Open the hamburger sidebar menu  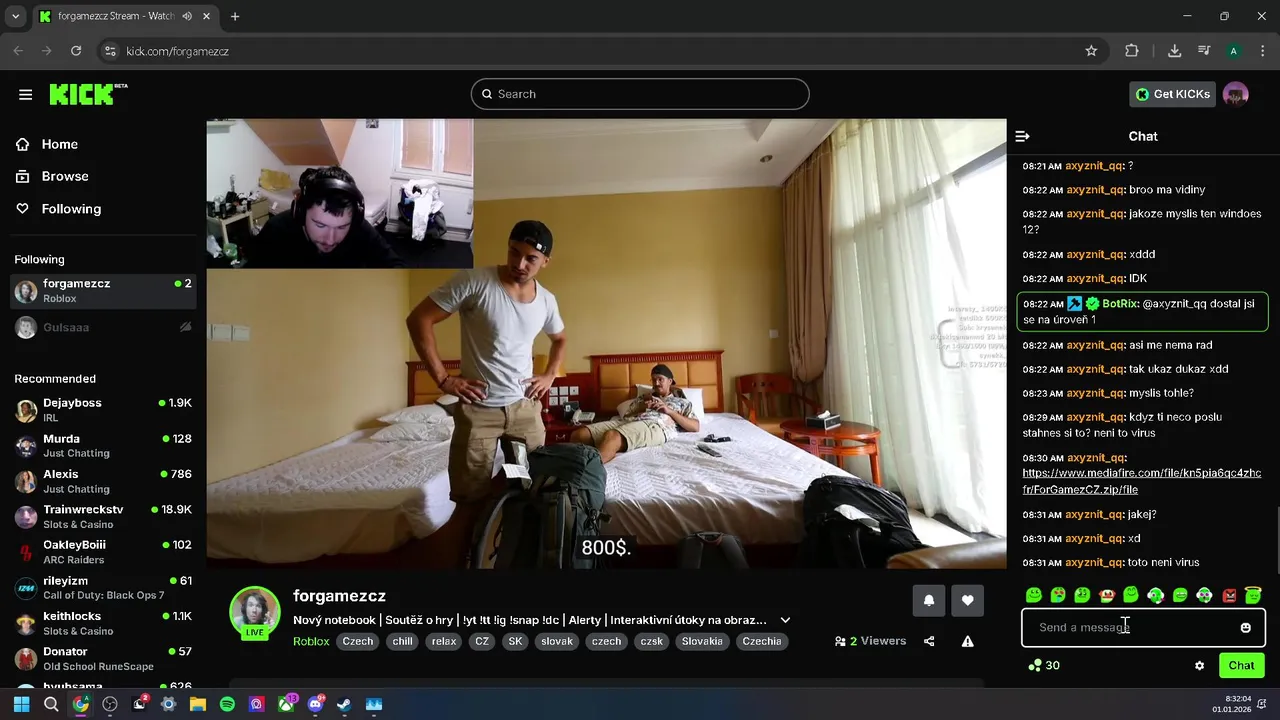click(25, 94)
